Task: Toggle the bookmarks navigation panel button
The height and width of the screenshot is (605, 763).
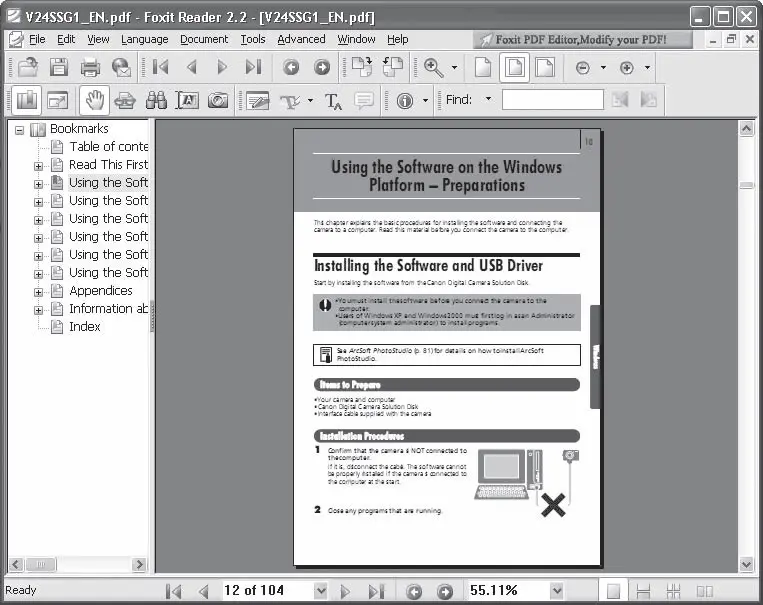Action: coord(26,100)
